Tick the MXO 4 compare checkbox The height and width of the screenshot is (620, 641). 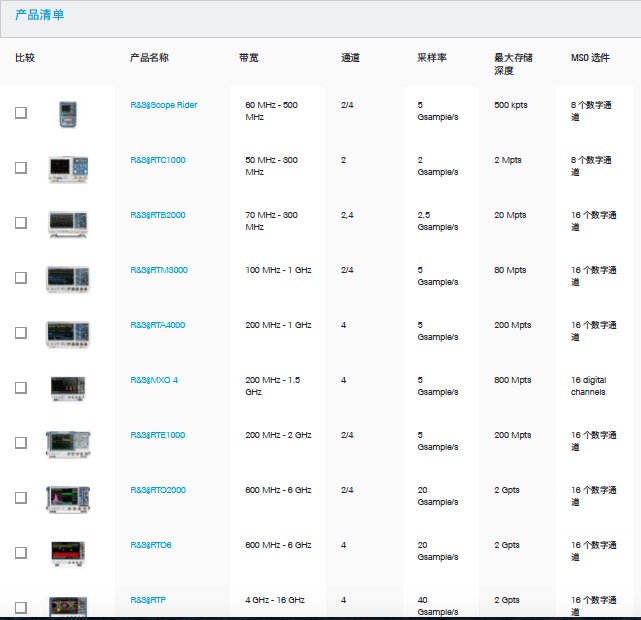coord(21,388)
